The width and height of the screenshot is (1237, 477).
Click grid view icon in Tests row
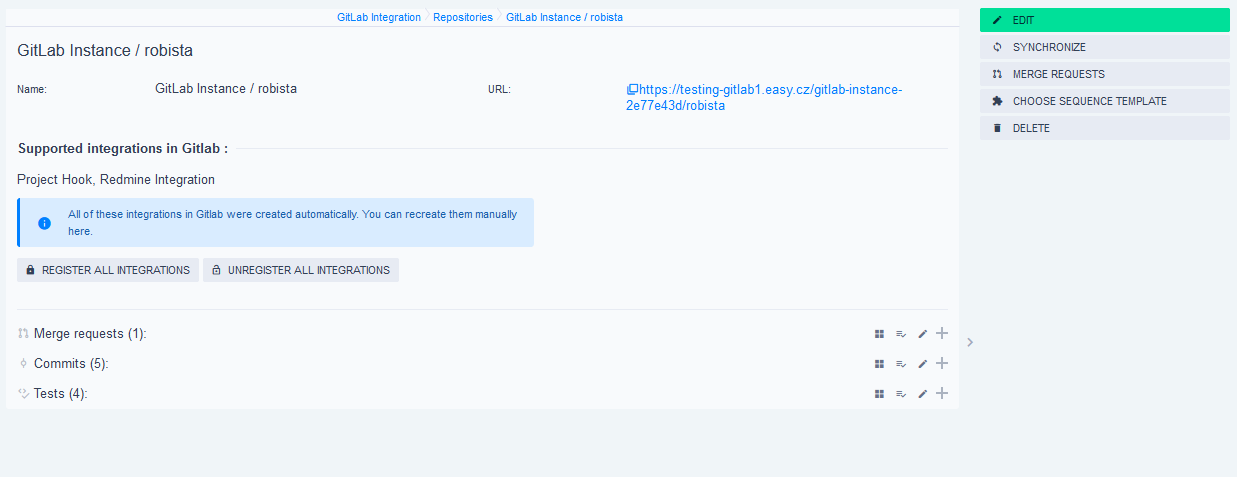879,394
